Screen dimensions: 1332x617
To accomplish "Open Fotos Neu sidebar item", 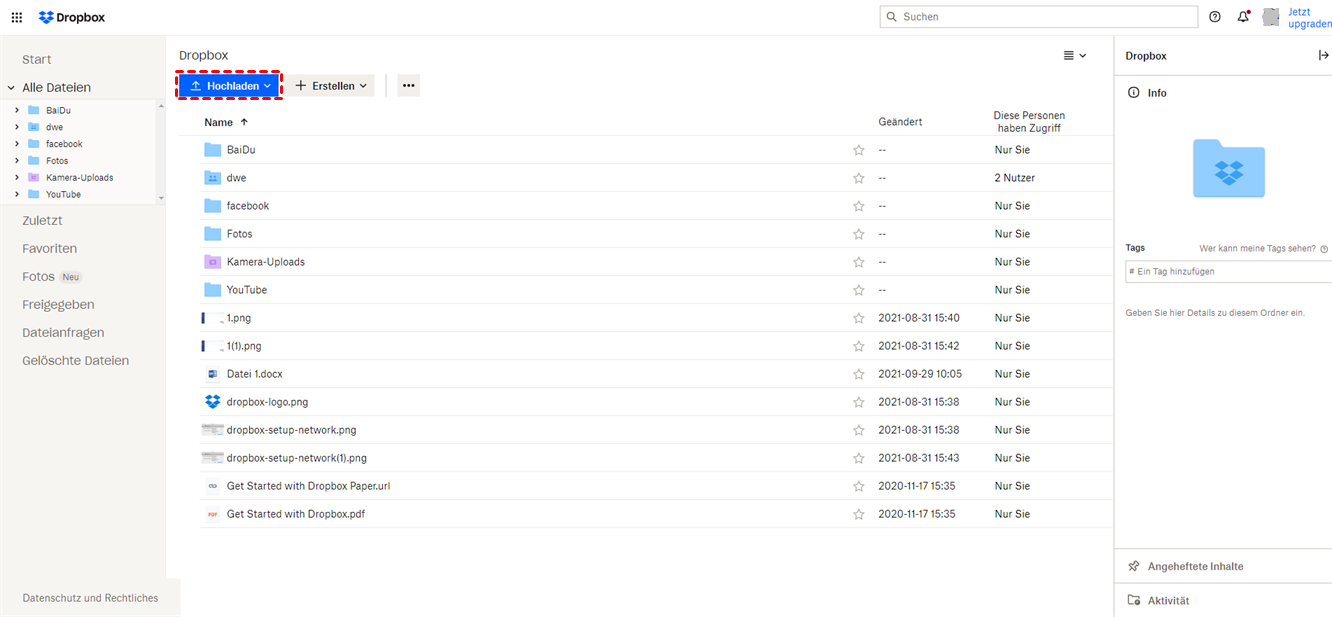I will tap(52, 276).
